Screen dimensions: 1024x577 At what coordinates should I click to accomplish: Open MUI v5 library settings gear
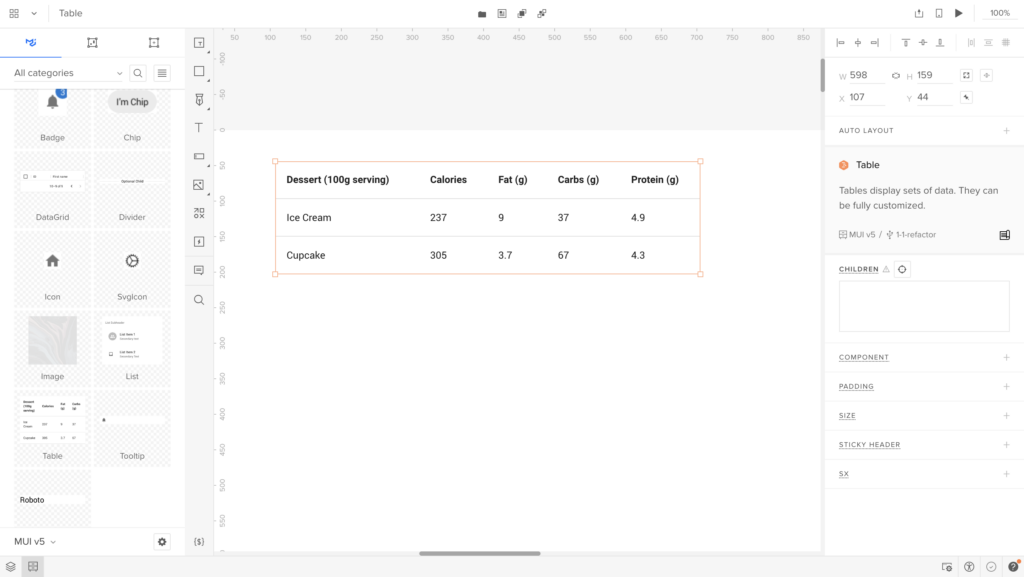coord(162,541)
